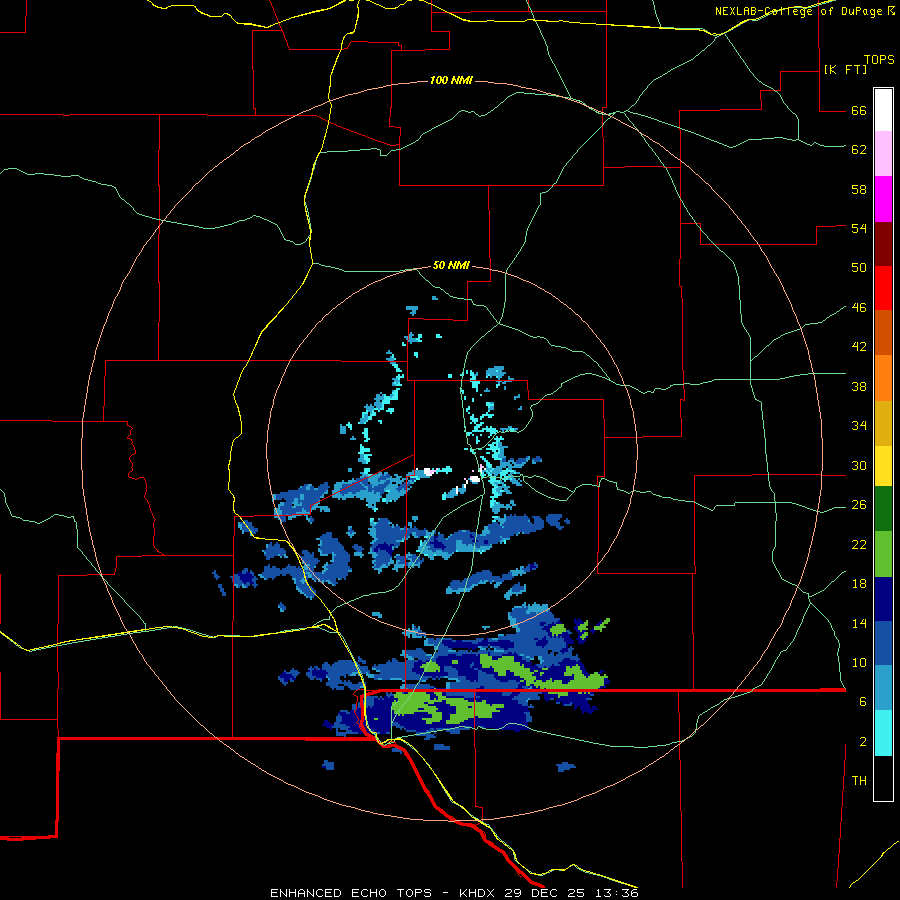
Task: Click the dark orange swatch near 42
Action: click(883, 333)
